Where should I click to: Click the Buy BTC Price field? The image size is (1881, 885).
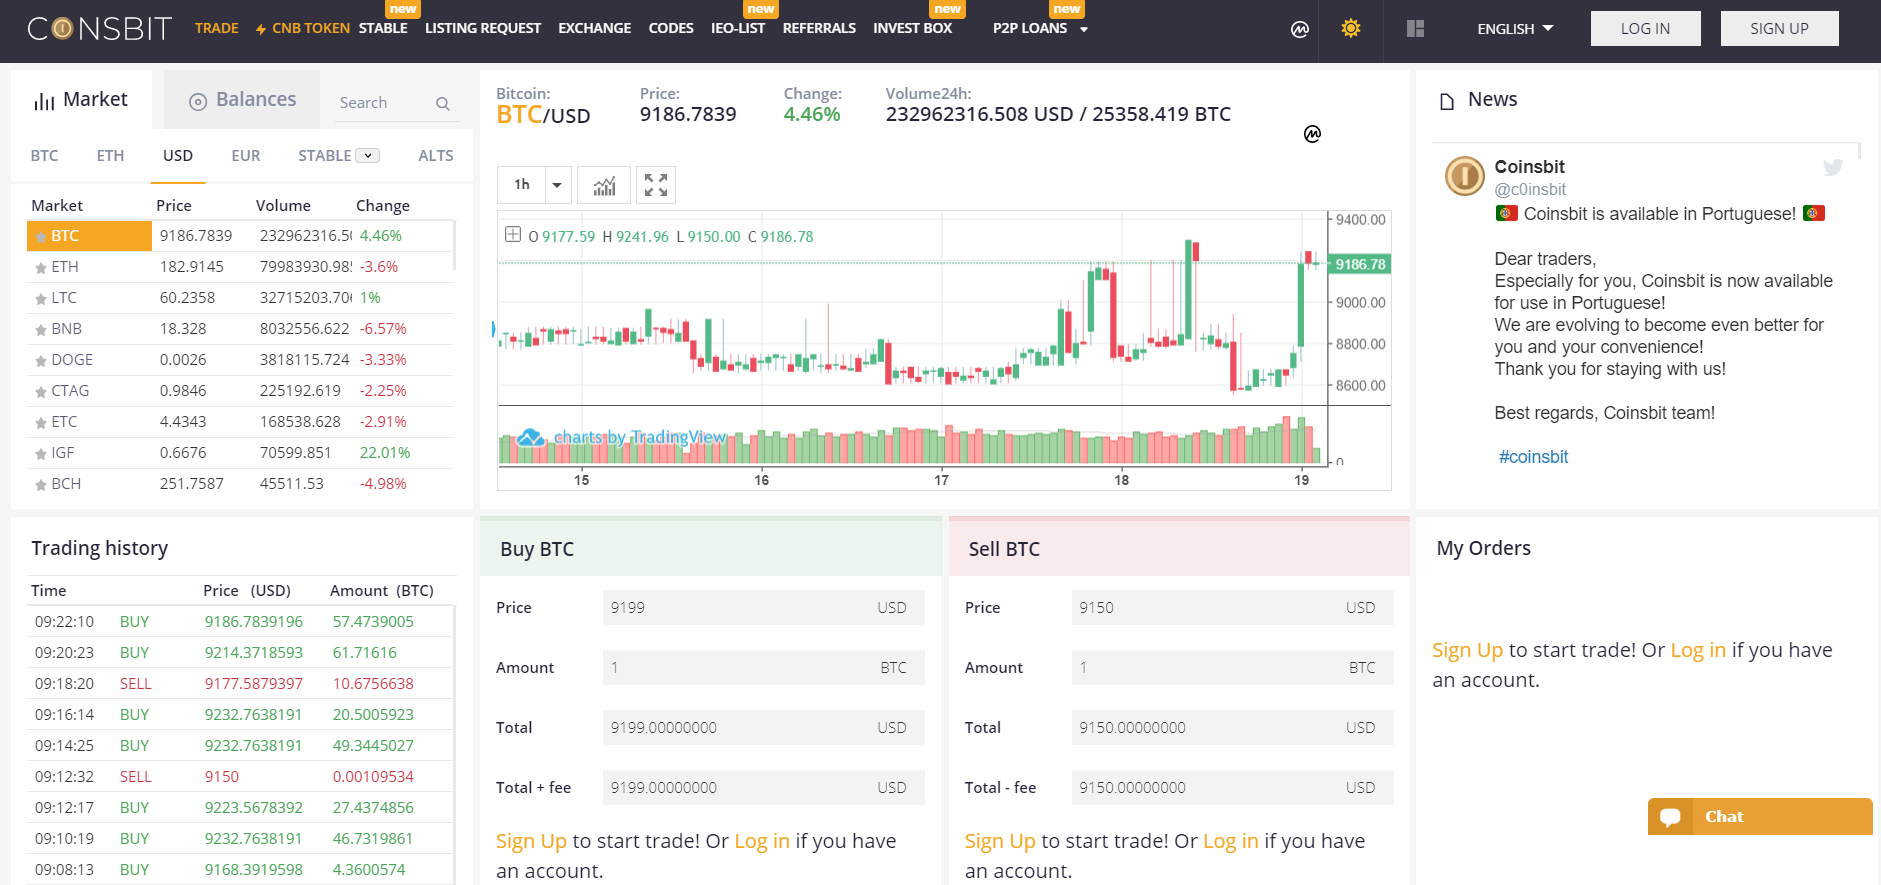pyautogui.click(x=764, y=608)
